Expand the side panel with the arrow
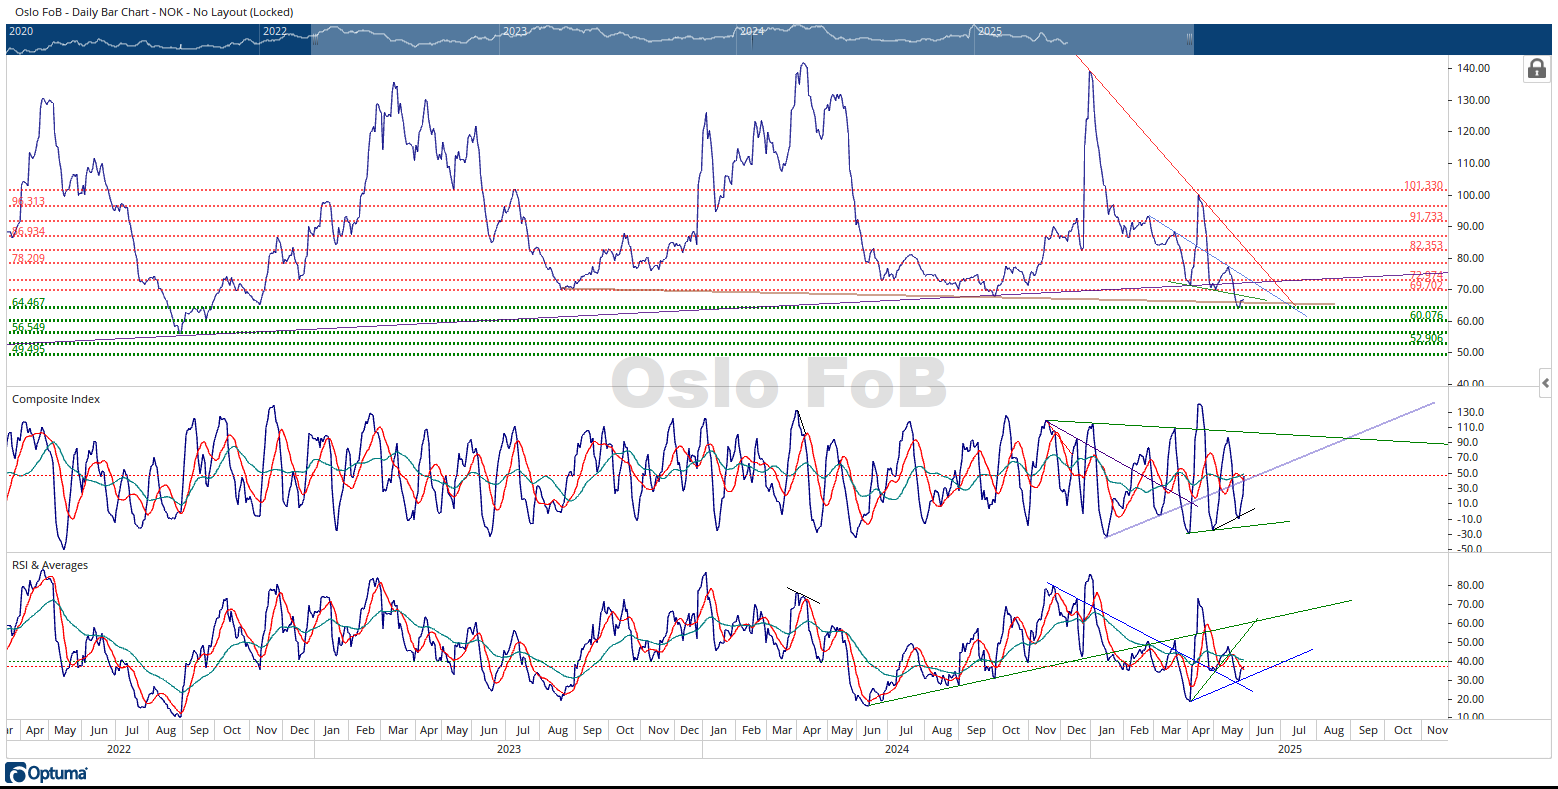The height and width of the screenshot is (789, 1558). tap(1546, 383)
